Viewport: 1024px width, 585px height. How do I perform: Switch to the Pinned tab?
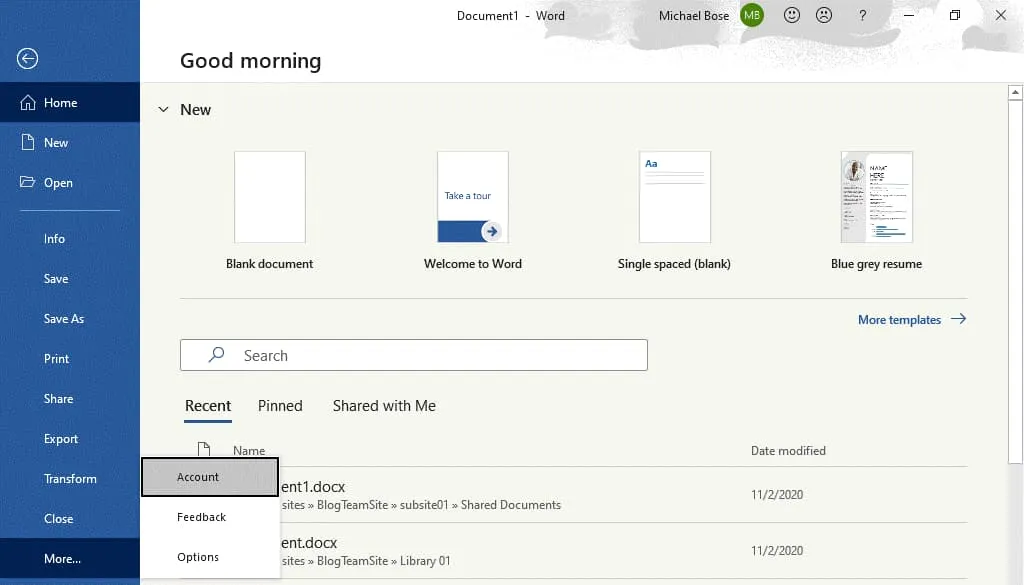[280, 405]
